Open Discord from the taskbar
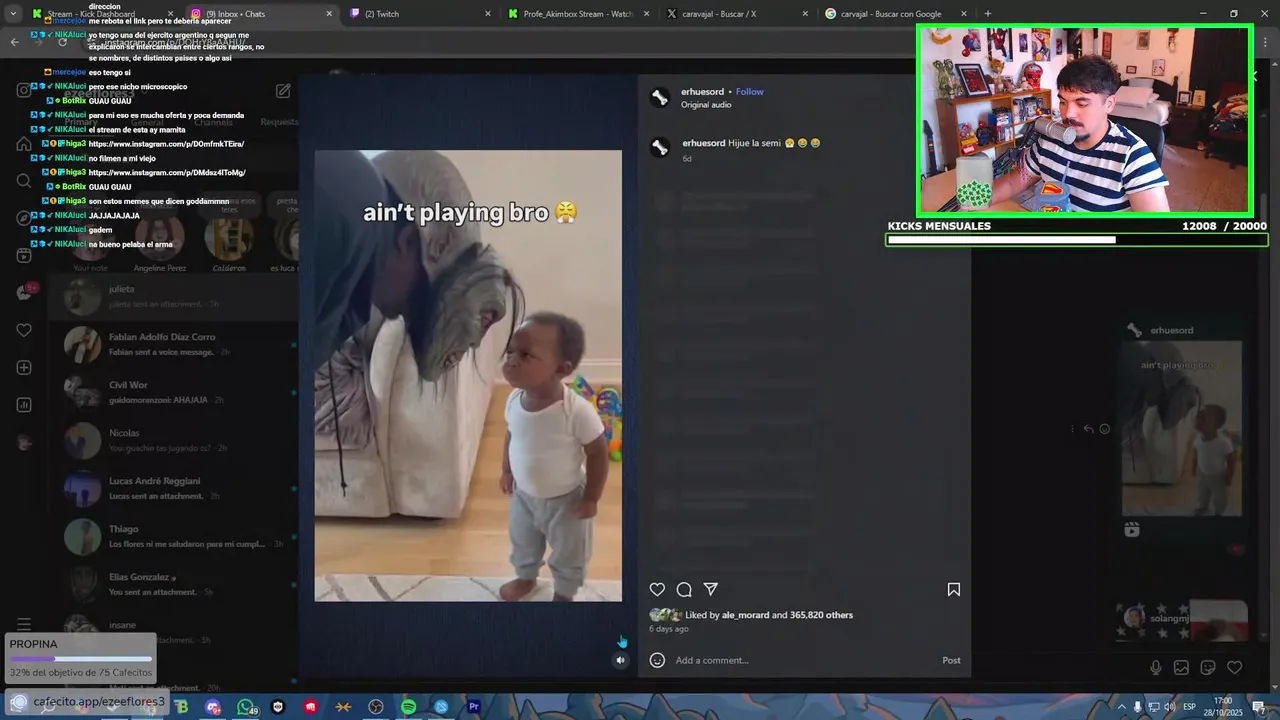This screenshot has height=720, width=1280. coord(213,707)
